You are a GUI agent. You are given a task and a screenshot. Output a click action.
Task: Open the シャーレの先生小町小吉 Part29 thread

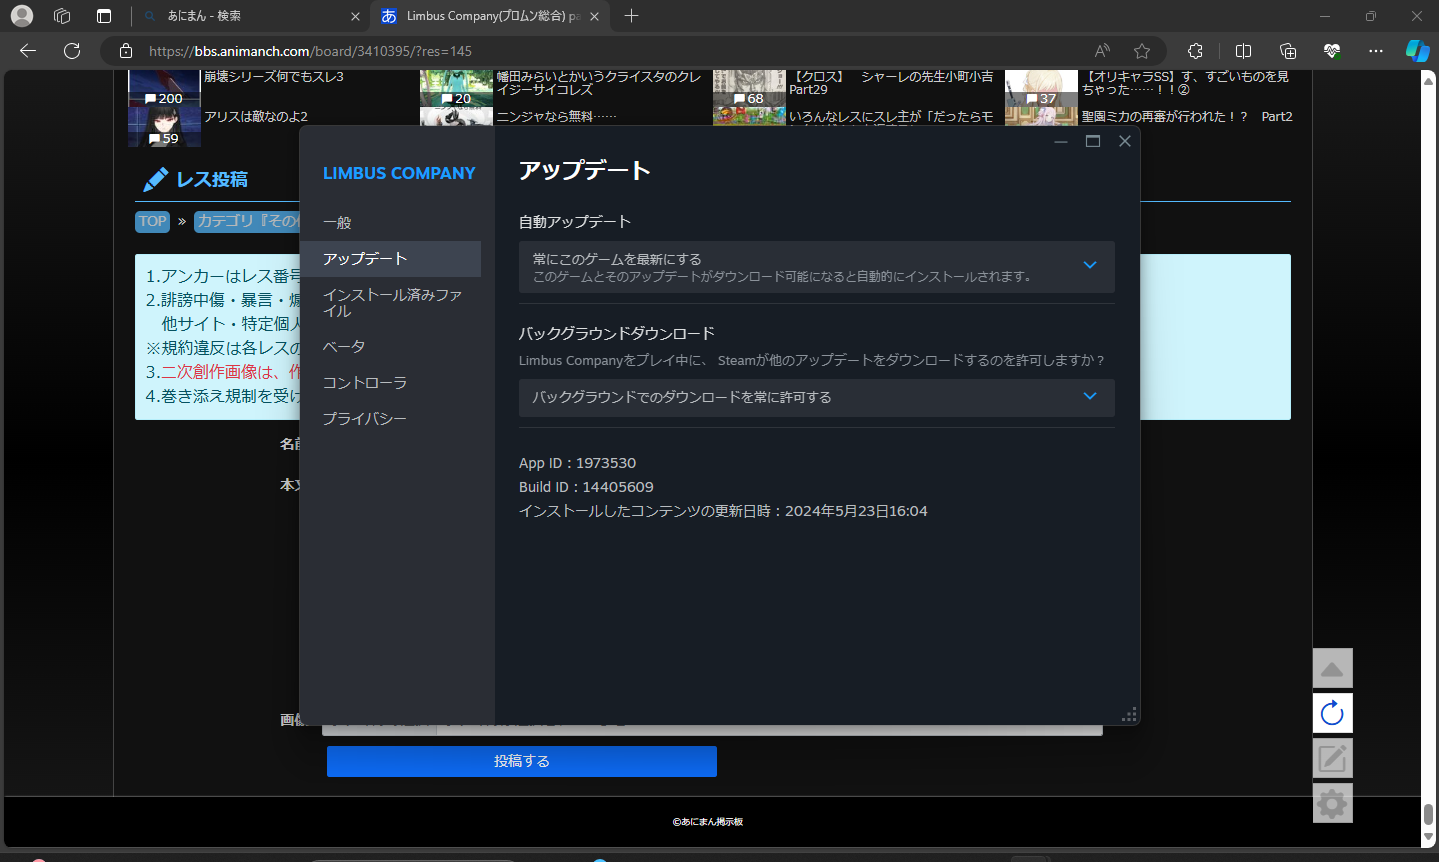(x=891, y=83)
